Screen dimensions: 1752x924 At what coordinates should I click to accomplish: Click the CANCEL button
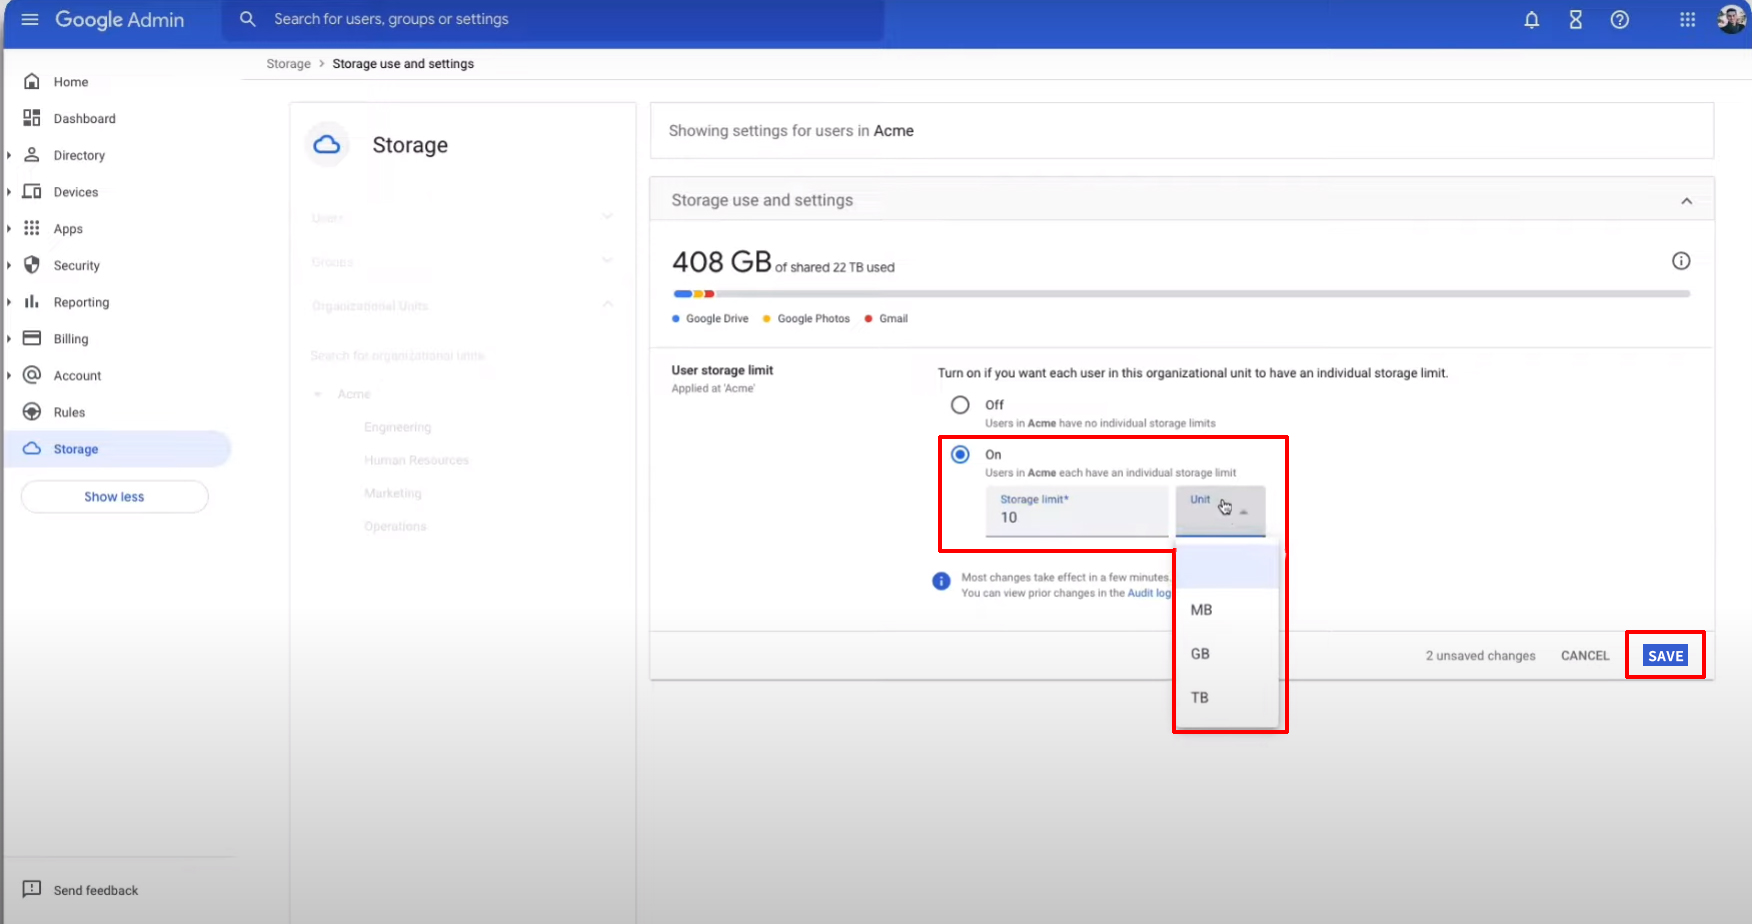pyautogui.click(x=1585, y=656)
